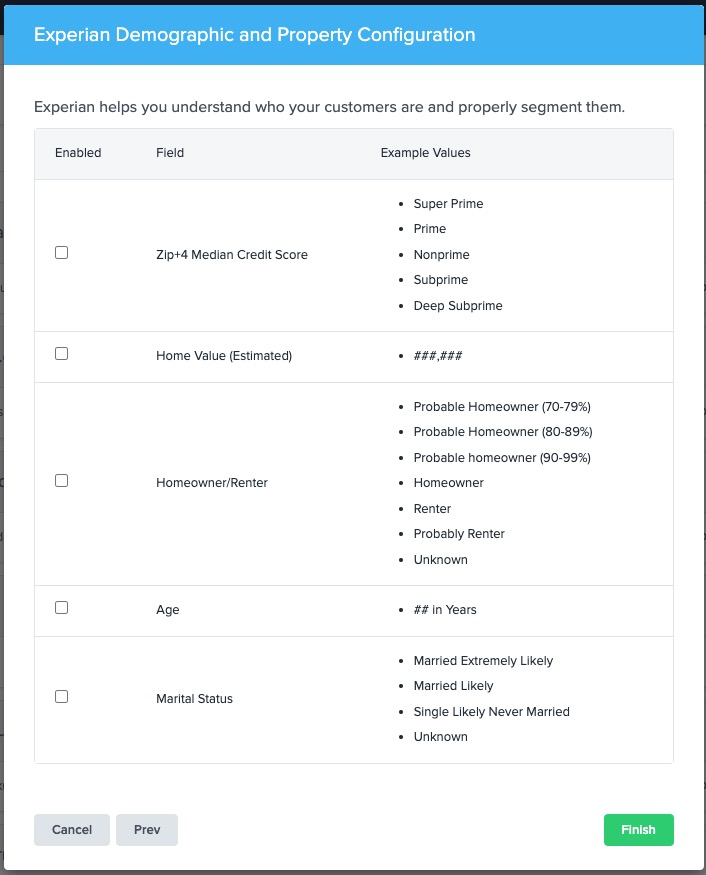This screenshot has width=706, height=875.
Task: Click the Super Prime example value
Action: pyautogui.click(x=448, y=204)
